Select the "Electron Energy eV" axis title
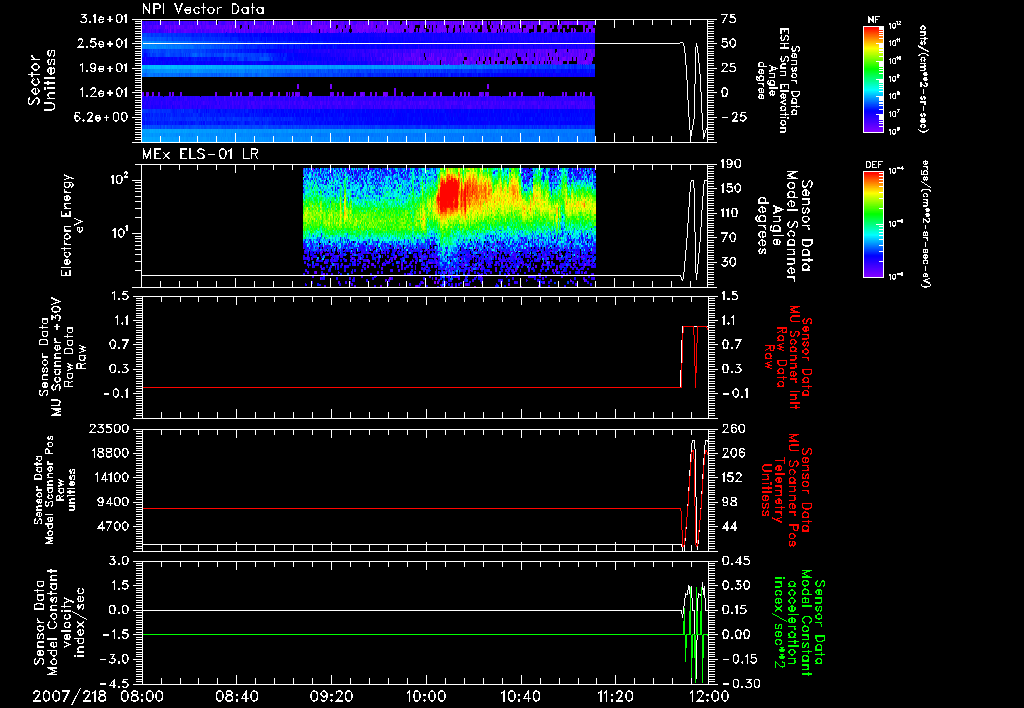This screenshot has width=1024, height=708. [x=73, y=225]
